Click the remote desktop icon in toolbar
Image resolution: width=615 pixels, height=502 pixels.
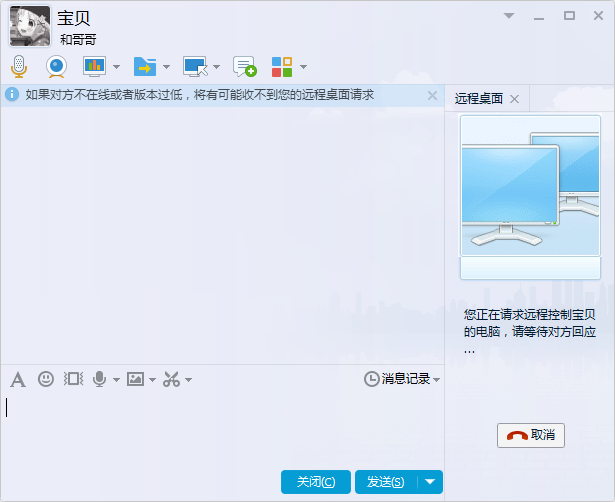click(x=194, y=66)
